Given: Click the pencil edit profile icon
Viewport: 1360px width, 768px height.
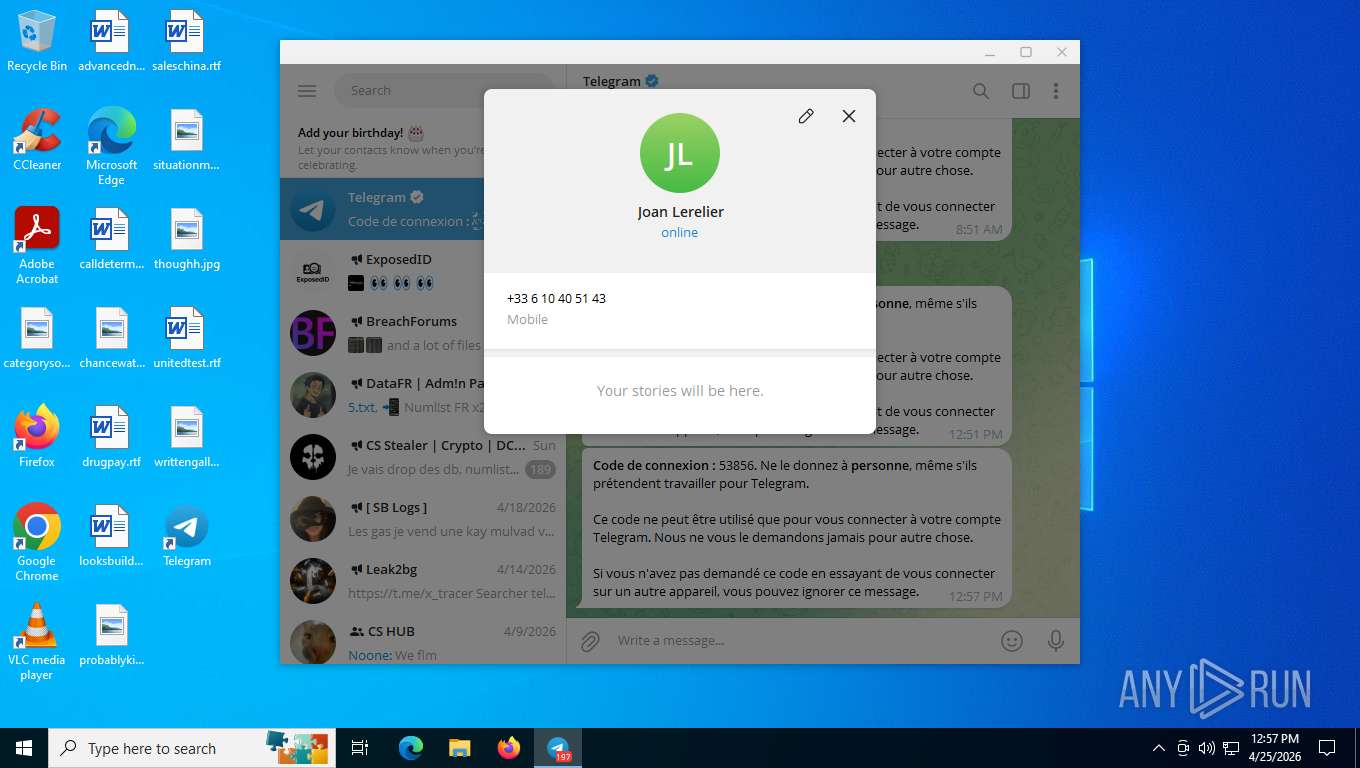Looking at the screenshot, I should [806, 116].
